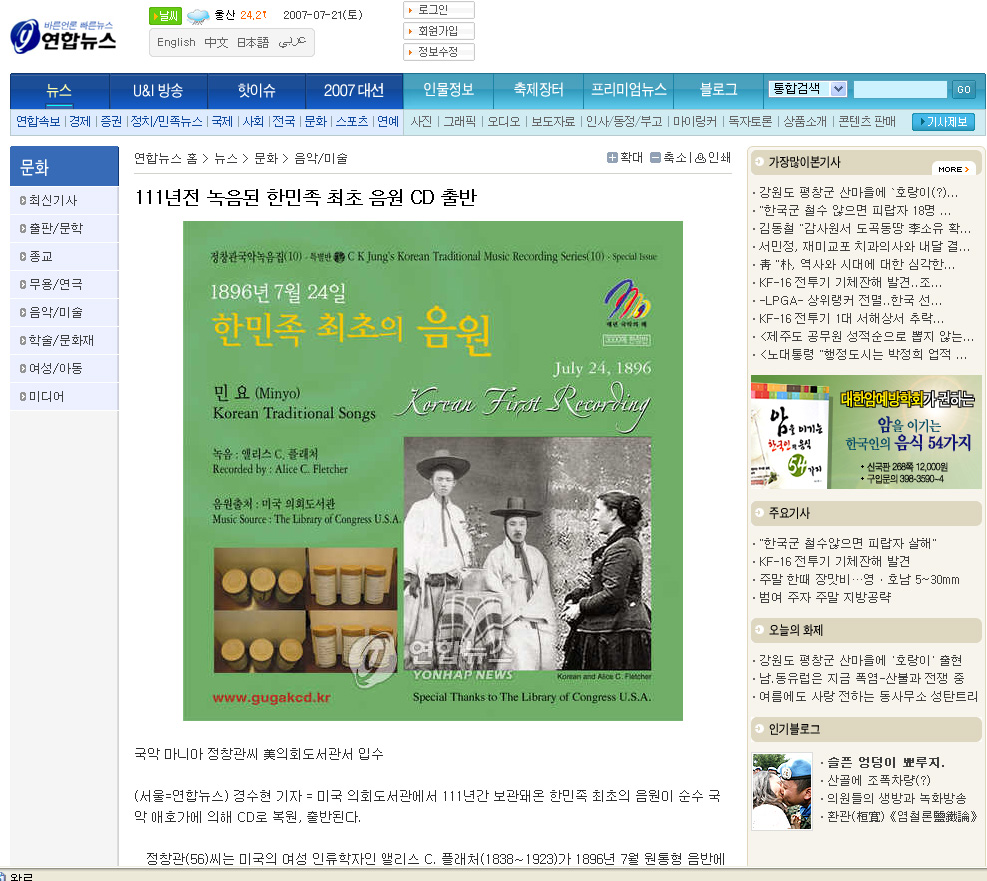Open 스포츠 submenu link

click(352, 121)
